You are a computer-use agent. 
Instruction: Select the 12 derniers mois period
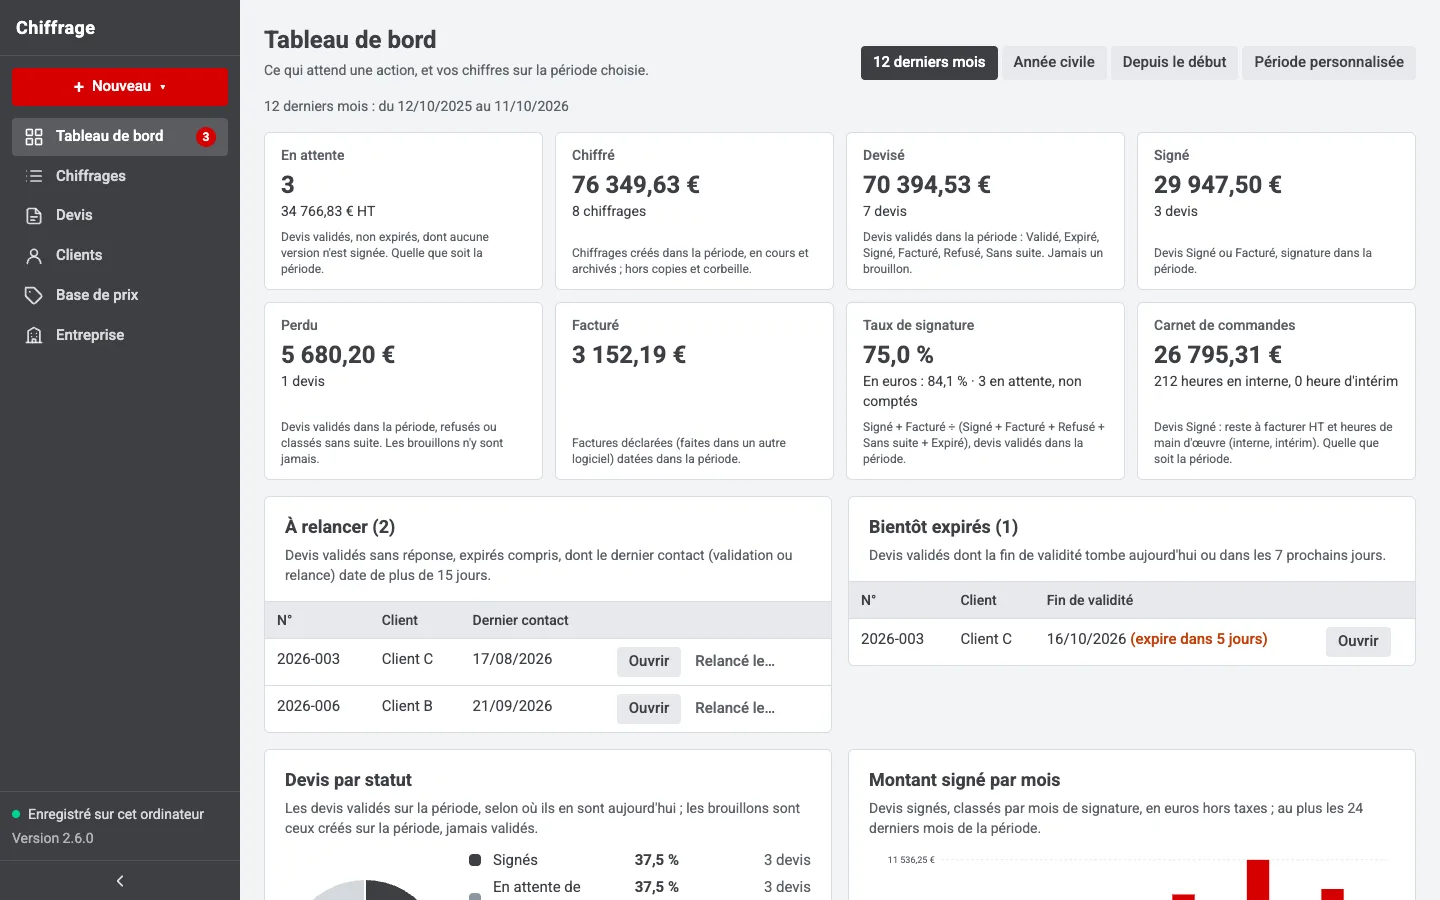929,62
